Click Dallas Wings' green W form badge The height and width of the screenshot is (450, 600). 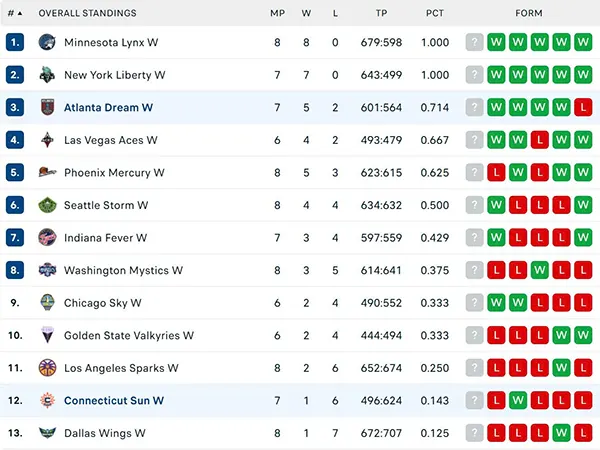(563, 433)
